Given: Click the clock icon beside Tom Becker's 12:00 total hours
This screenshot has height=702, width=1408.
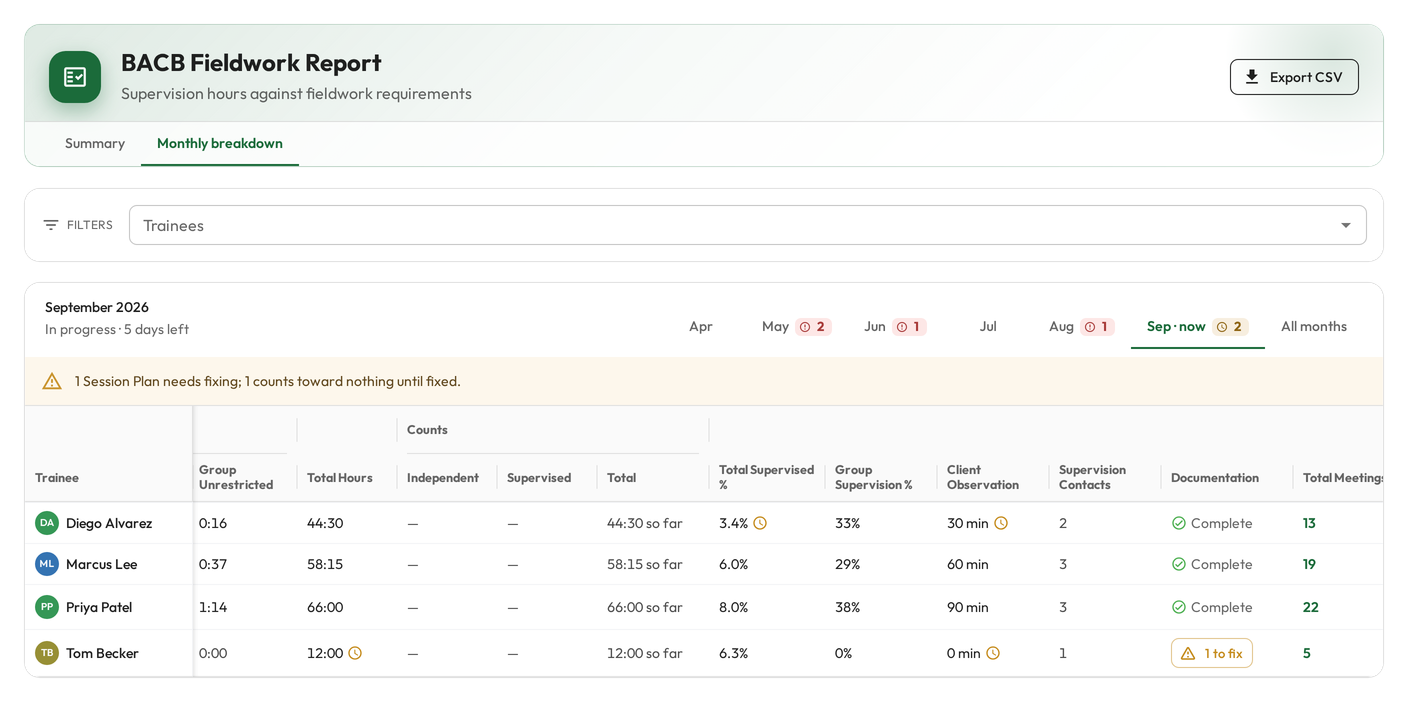Looking at the screenshot, I should pos(355,653).
